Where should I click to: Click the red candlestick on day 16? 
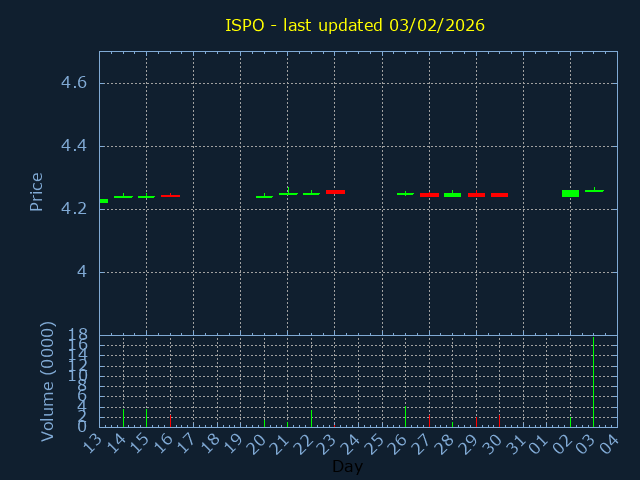tap(170, 196)
